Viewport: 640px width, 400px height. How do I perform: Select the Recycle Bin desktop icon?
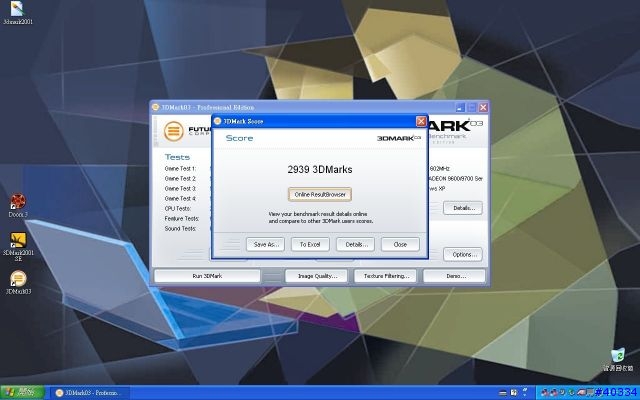(618, 359)
